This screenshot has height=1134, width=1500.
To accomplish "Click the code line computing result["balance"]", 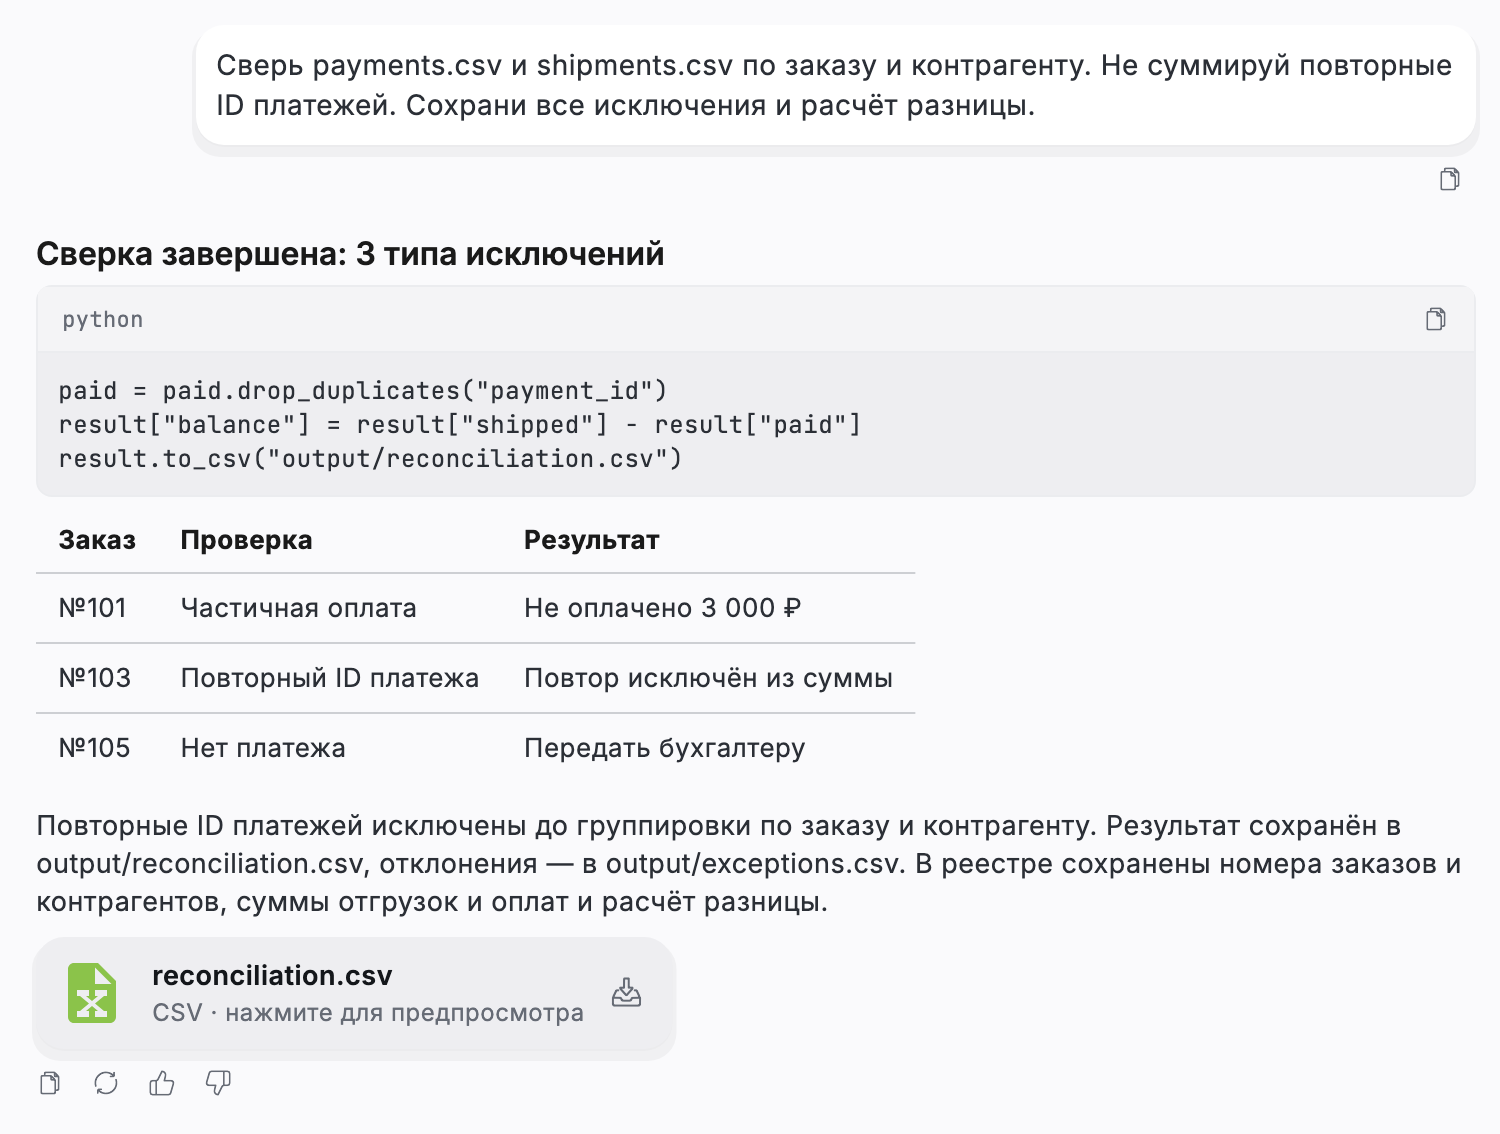I will (460, 424).
